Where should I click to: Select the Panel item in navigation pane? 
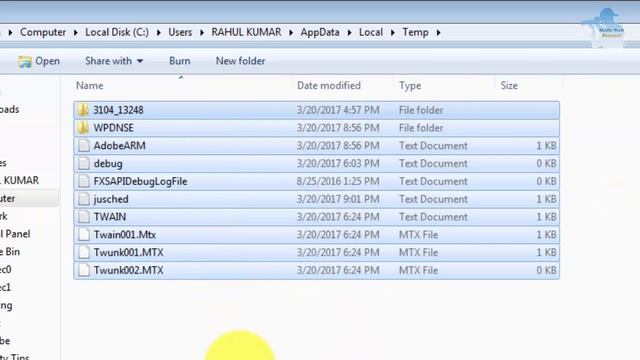[x=15, y=234]
